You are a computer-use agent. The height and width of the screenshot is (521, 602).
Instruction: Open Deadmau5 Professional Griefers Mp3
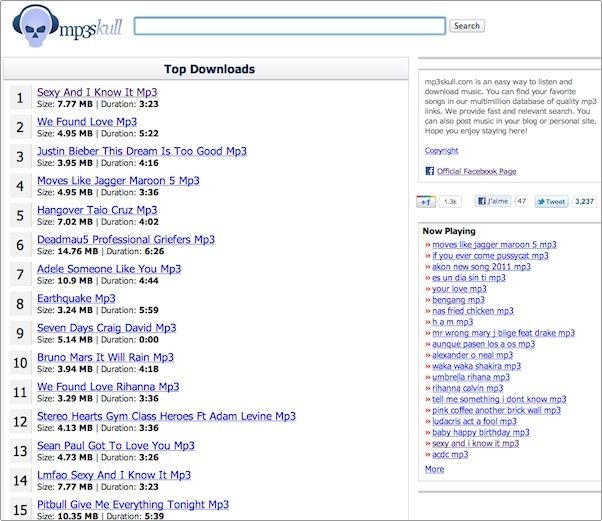pyautogui.click(x=126, y=240)
